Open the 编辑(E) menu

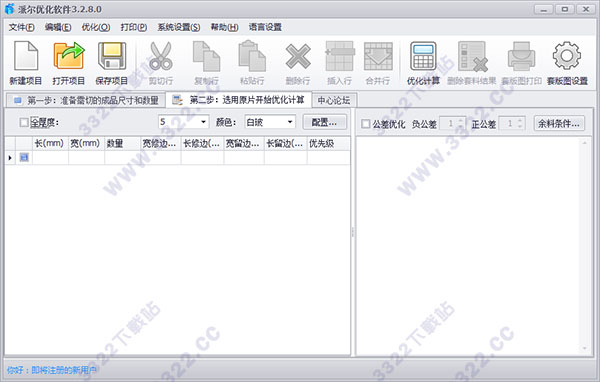click(x=58, y=27)
